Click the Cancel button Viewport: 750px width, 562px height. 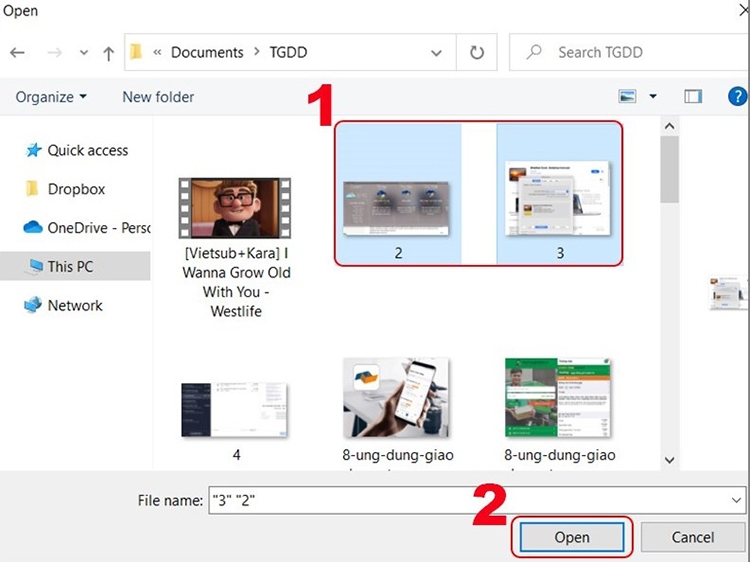point(693,537)
